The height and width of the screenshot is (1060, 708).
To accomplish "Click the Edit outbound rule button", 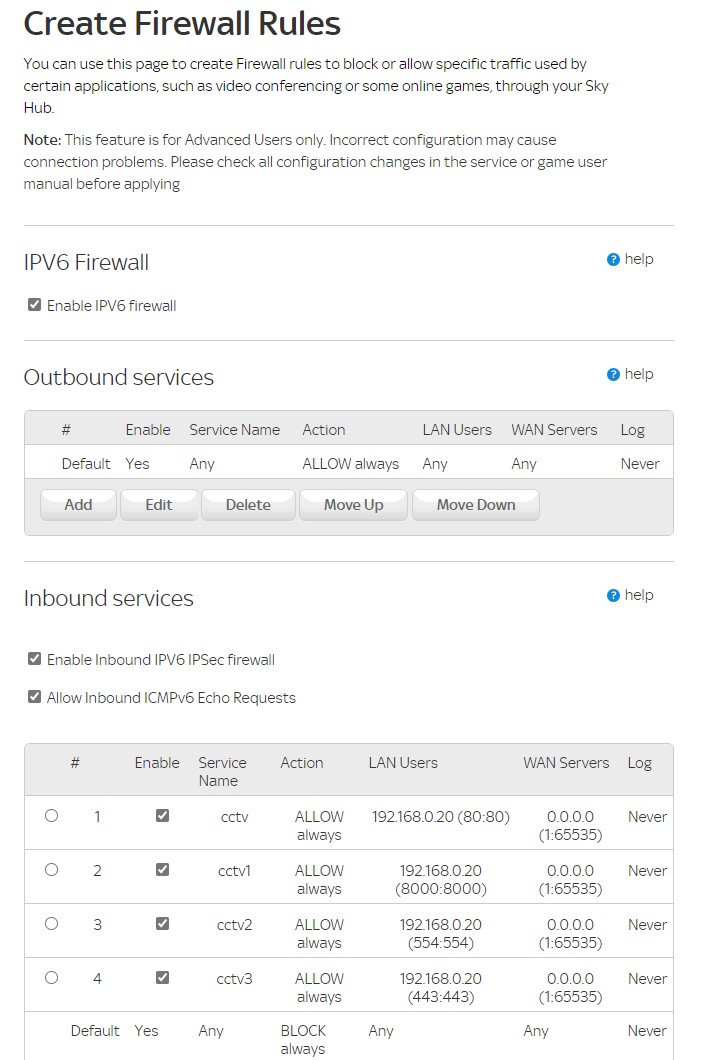I will coord(159,505).
